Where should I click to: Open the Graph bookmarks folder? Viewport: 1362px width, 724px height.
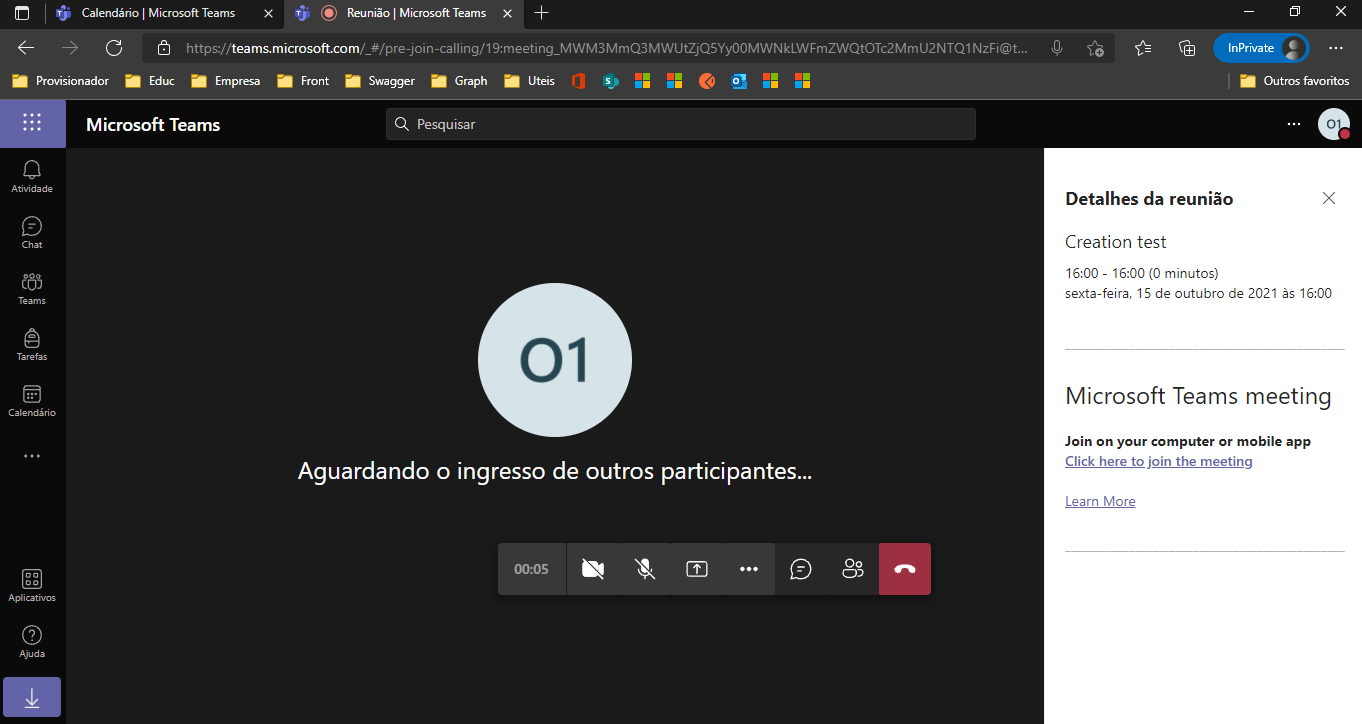pyautogui.click(x=459, y=81)
